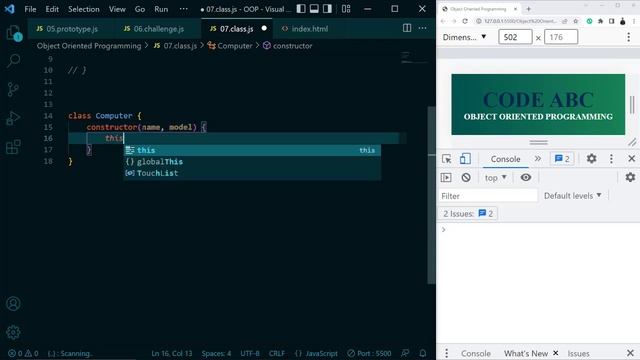Click the width field showing 502
This screenshot has height=360, width=640.
tap(515, 37)
